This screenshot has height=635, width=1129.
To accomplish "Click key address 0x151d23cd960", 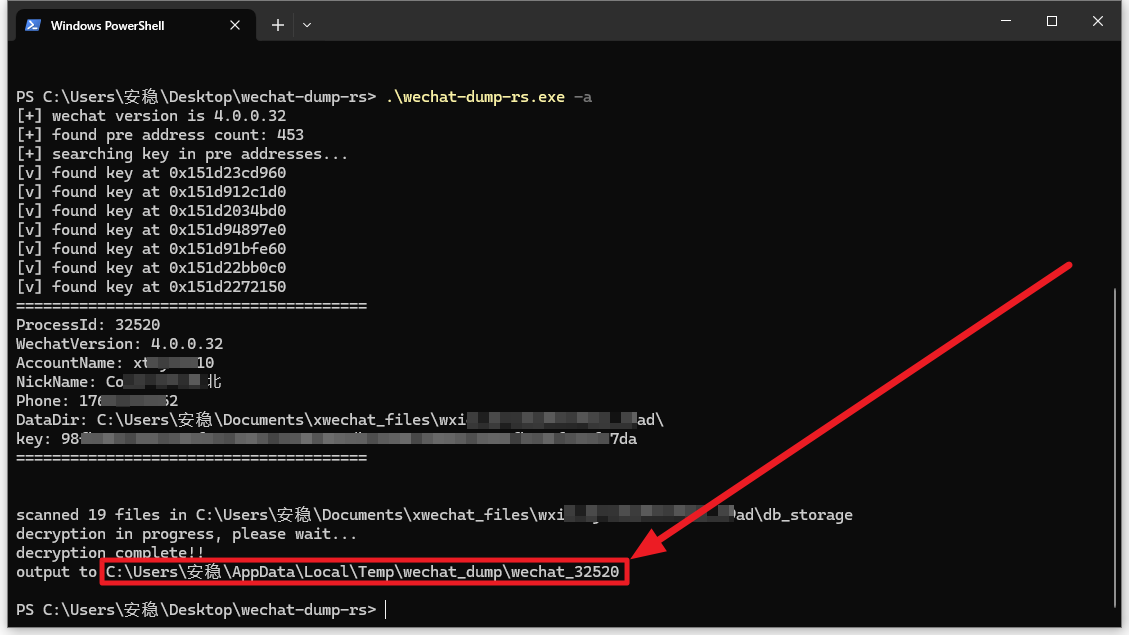I will tap(228, 173).
